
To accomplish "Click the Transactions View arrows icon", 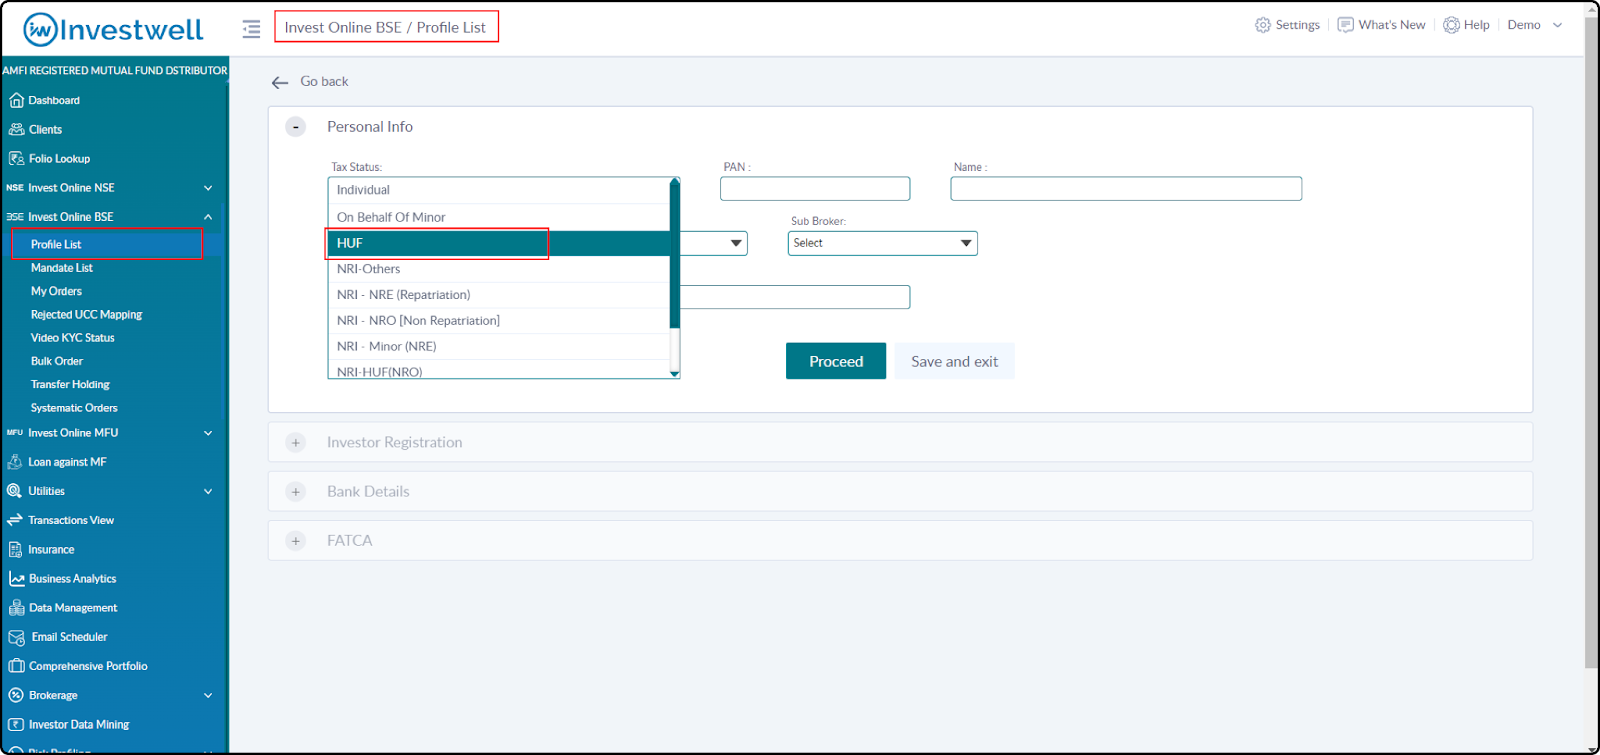I will click(14, 520).
